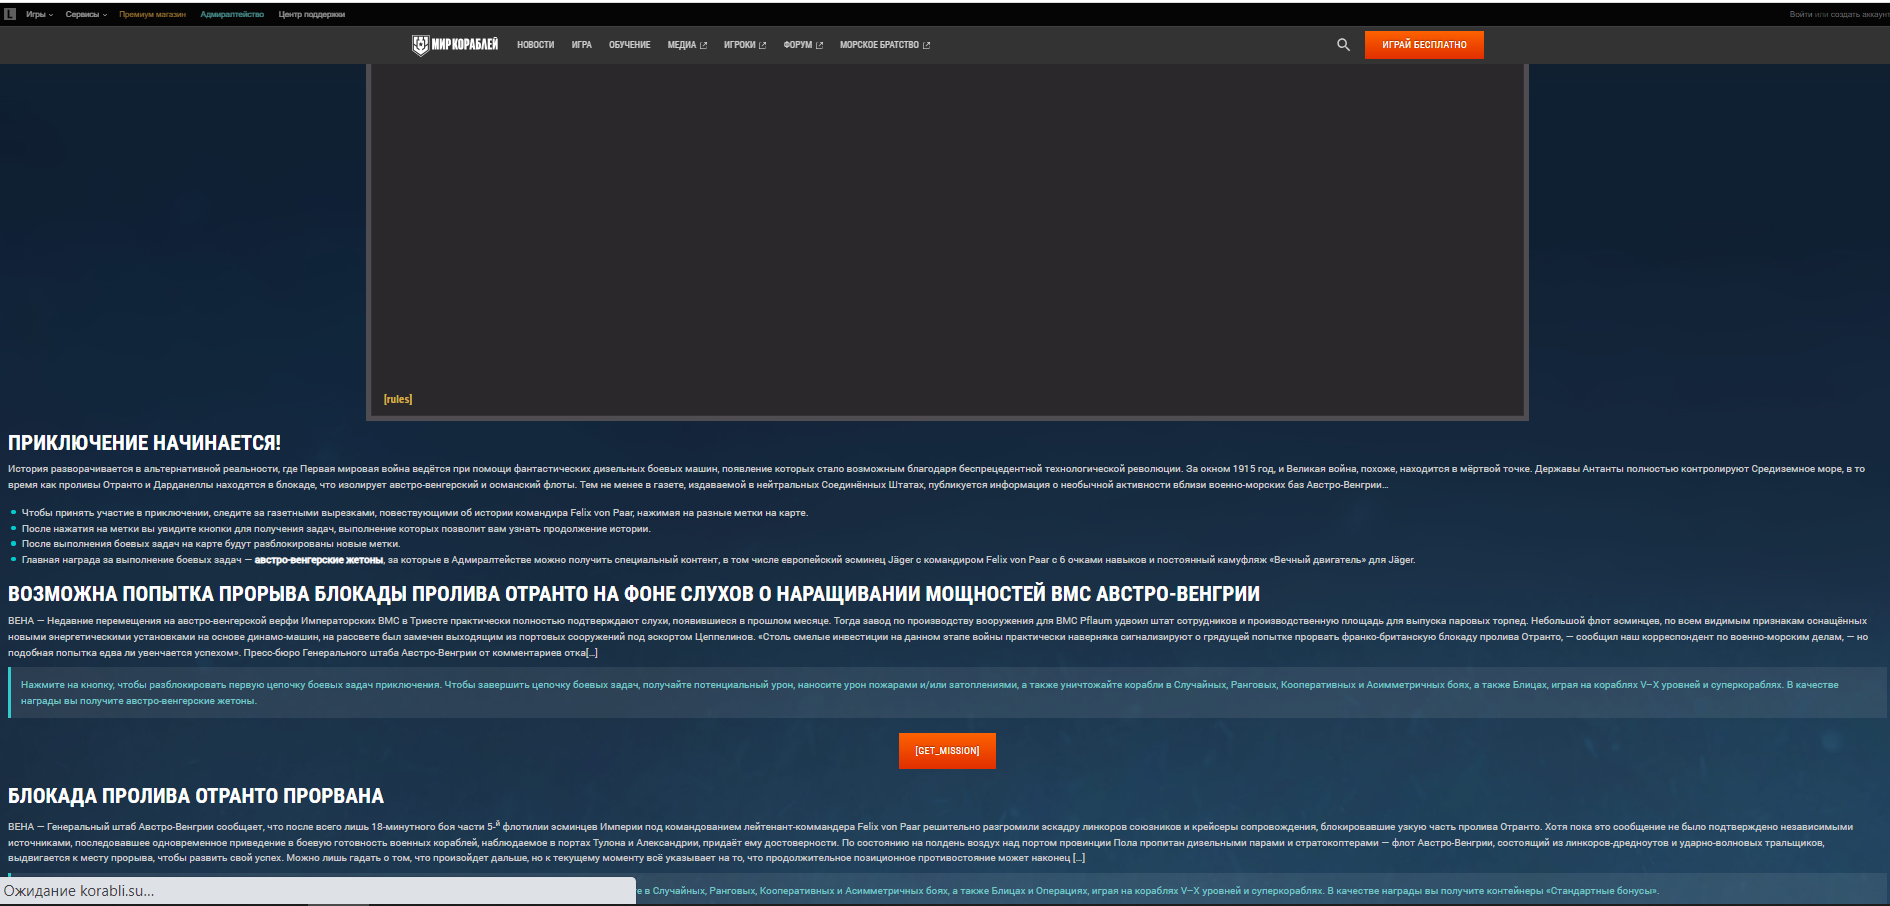Click the Lesta logo icon in the top bar
The height and width of the screenshot is (906, 1890).
tap(10, 14)
